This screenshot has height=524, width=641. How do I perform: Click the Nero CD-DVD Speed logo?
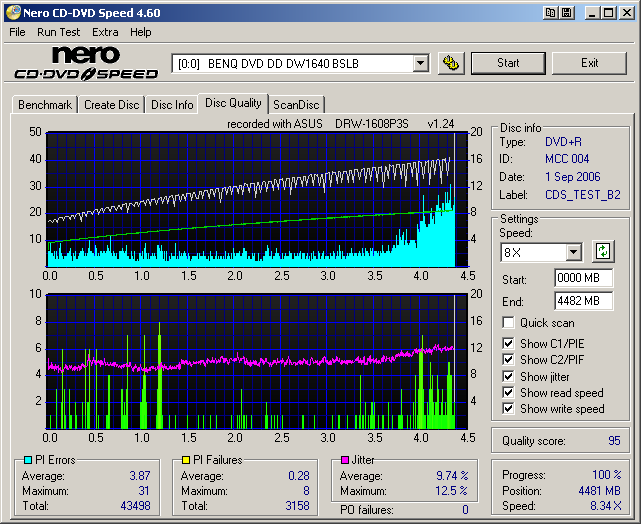(85, 63)
